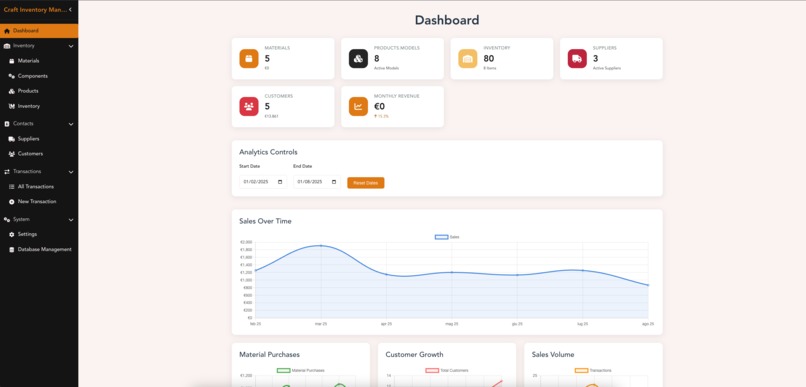
Task: Click the Start Date input field
Action: tap(263, 182)
